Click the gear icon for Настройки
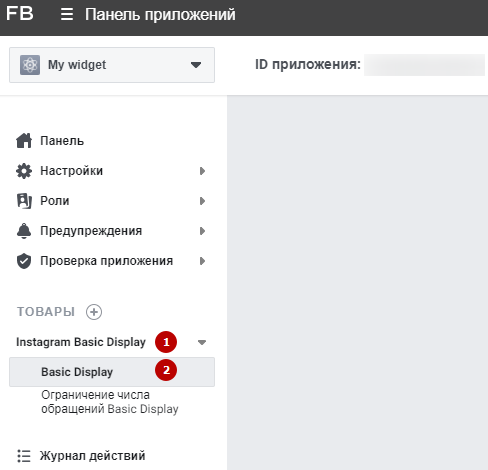 click(24, 171)
